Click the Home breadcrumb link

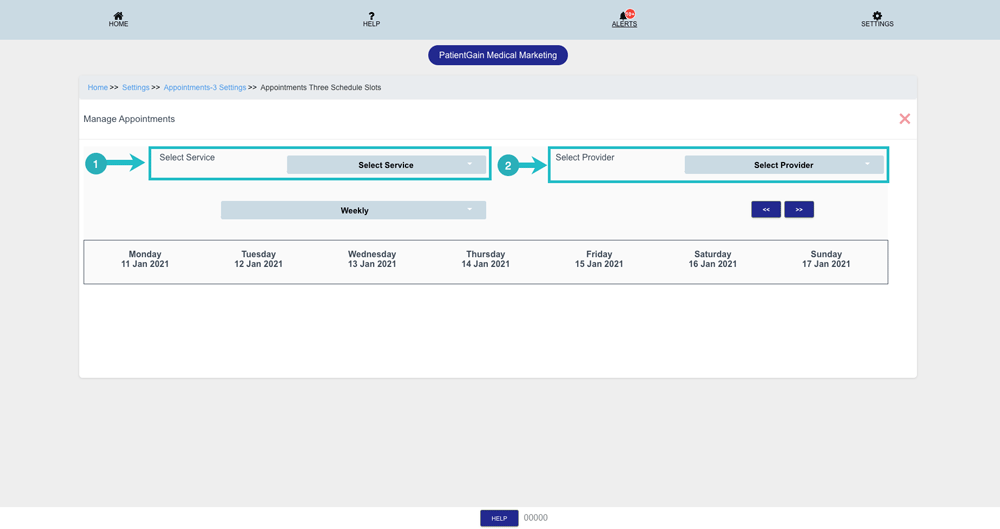pyautogui.click(x=98, y=87)
